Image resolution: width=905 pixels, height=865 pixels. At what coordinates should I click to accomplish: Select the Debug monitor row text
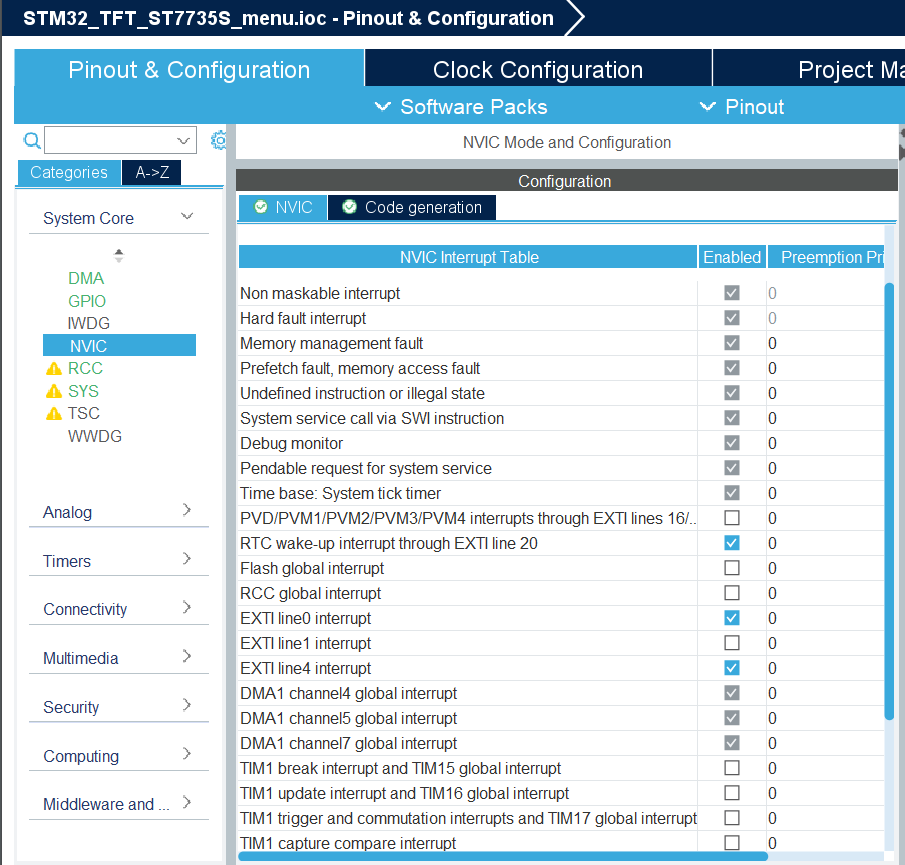[x=291, y=443]
